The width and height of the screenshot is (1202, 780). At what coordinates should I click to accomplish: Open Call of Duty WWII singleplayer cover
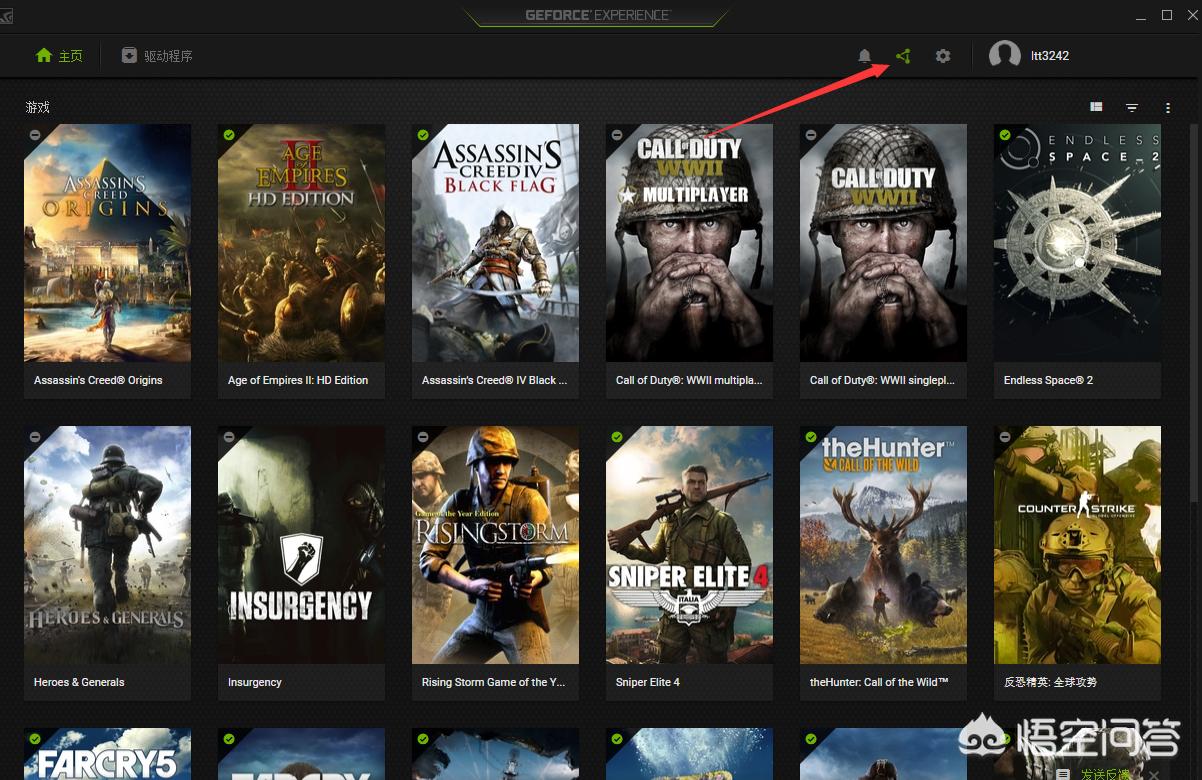(883, 243)
